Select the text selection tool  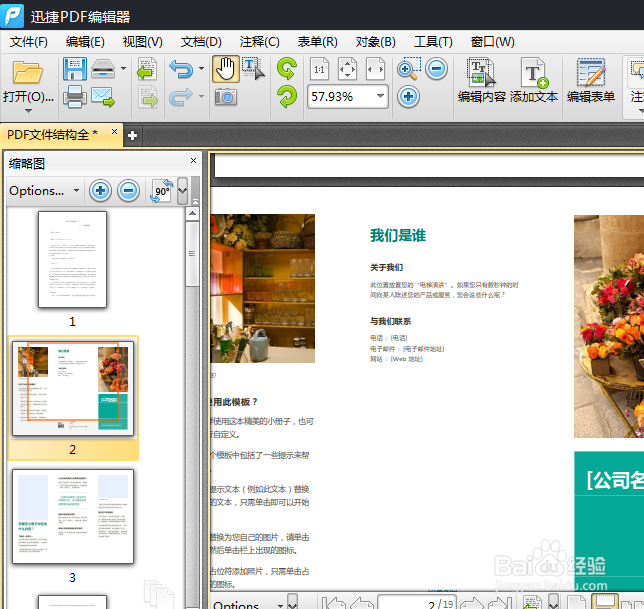[253, 69]
